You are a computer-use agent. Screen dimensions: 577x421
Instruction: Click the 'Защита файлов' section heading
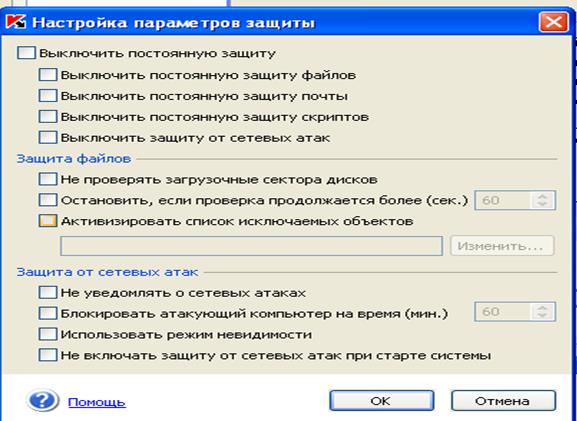pos(74,159)
